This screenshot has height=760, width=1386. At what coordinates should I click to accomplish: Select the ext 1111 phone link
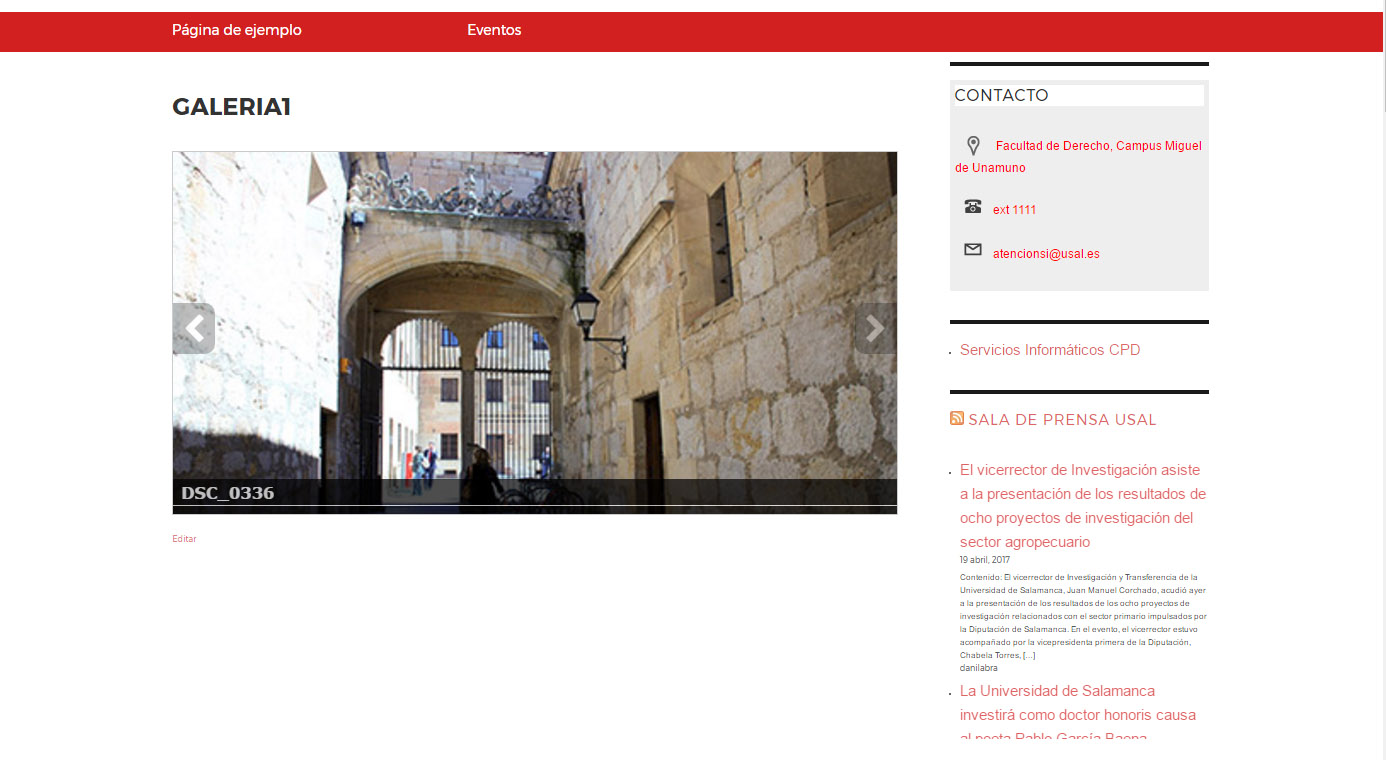click(x=1014, y=210)
